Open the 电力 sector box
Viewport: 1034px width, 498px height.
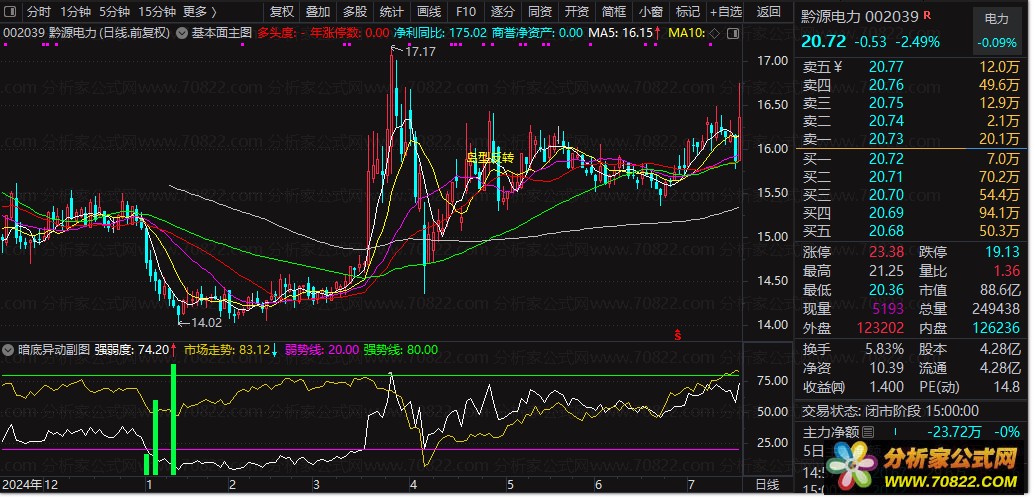coord(996,29)
